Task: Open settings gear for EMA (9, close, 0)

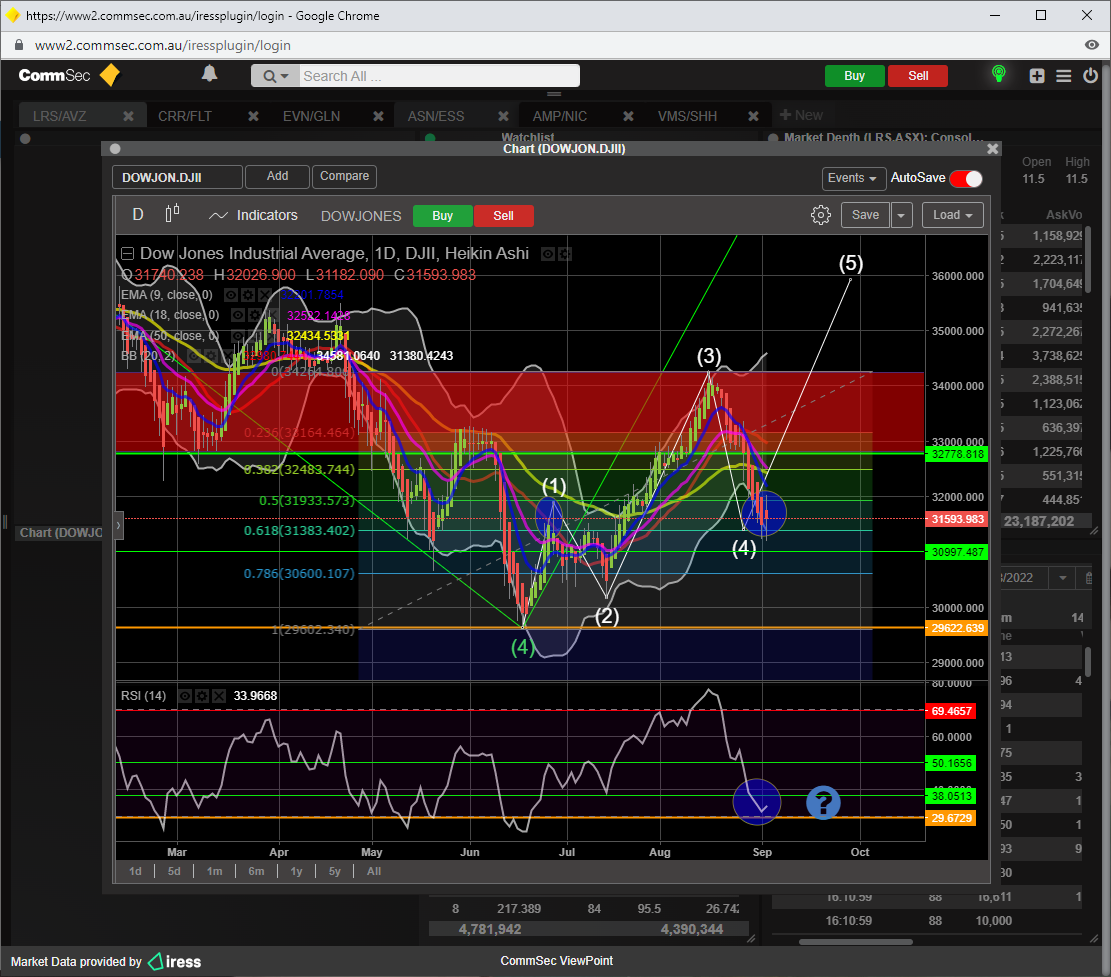Action: pyautogui.click(x=247, y=295)
